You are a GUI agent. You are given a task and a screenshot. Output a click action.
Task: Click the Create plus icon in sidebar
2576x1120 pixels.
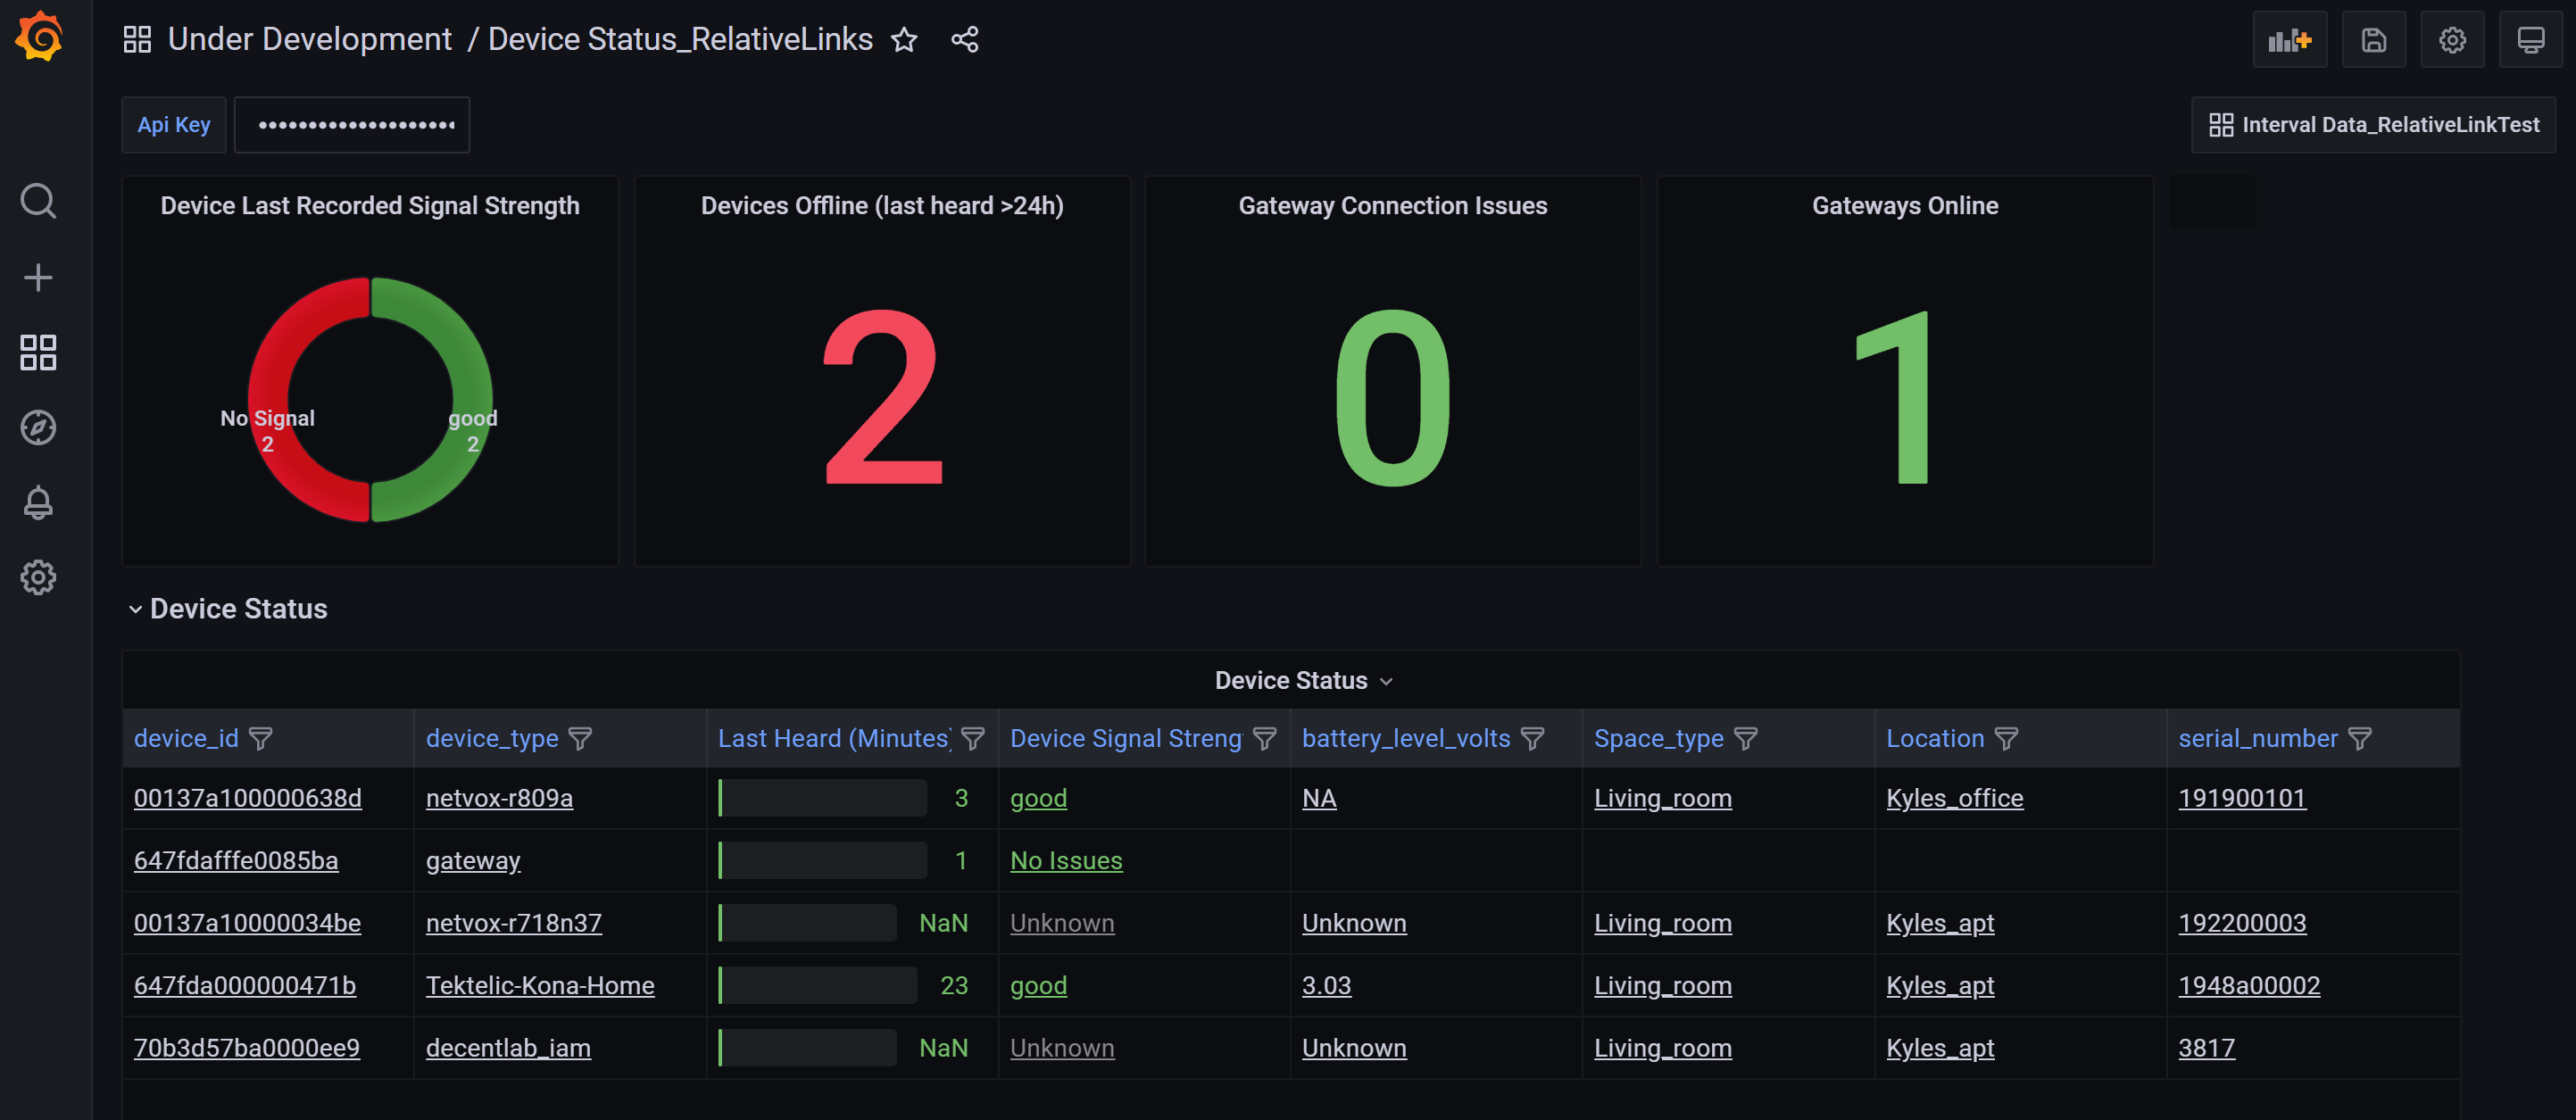point(38,277)
